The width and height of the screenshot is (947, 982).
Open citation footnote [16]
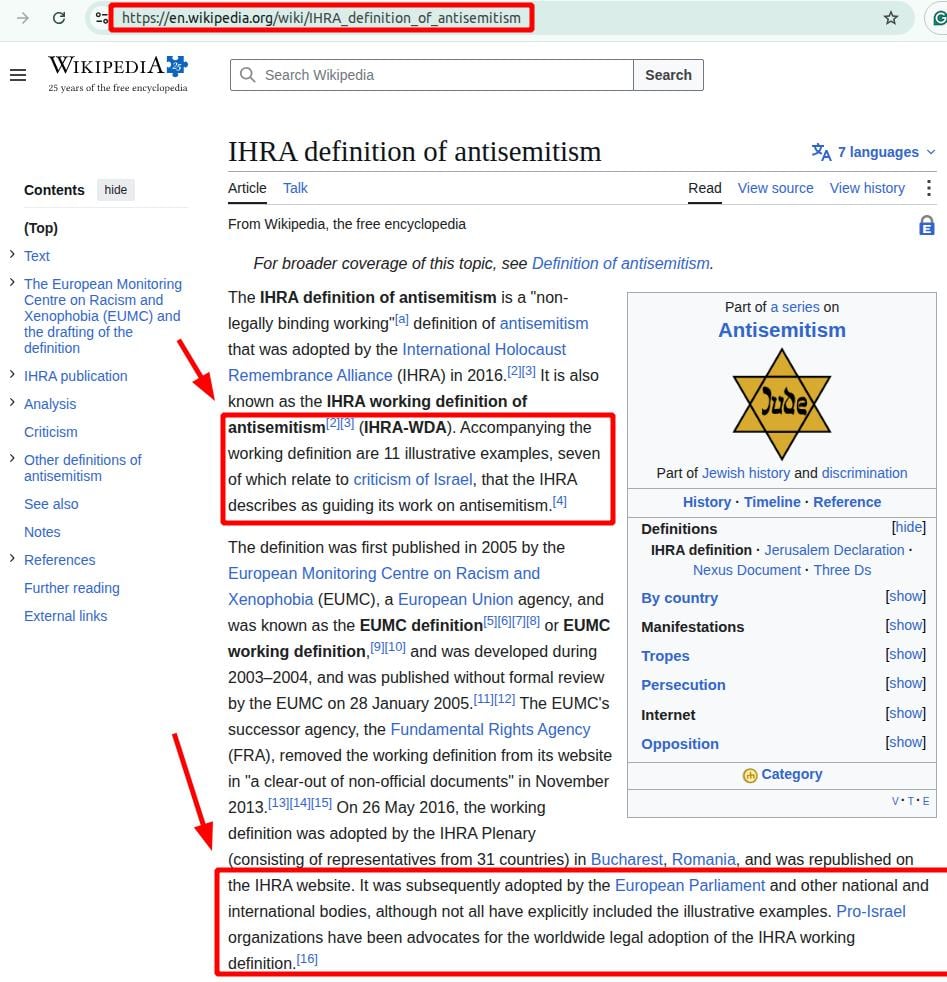(x=307, y=959)
